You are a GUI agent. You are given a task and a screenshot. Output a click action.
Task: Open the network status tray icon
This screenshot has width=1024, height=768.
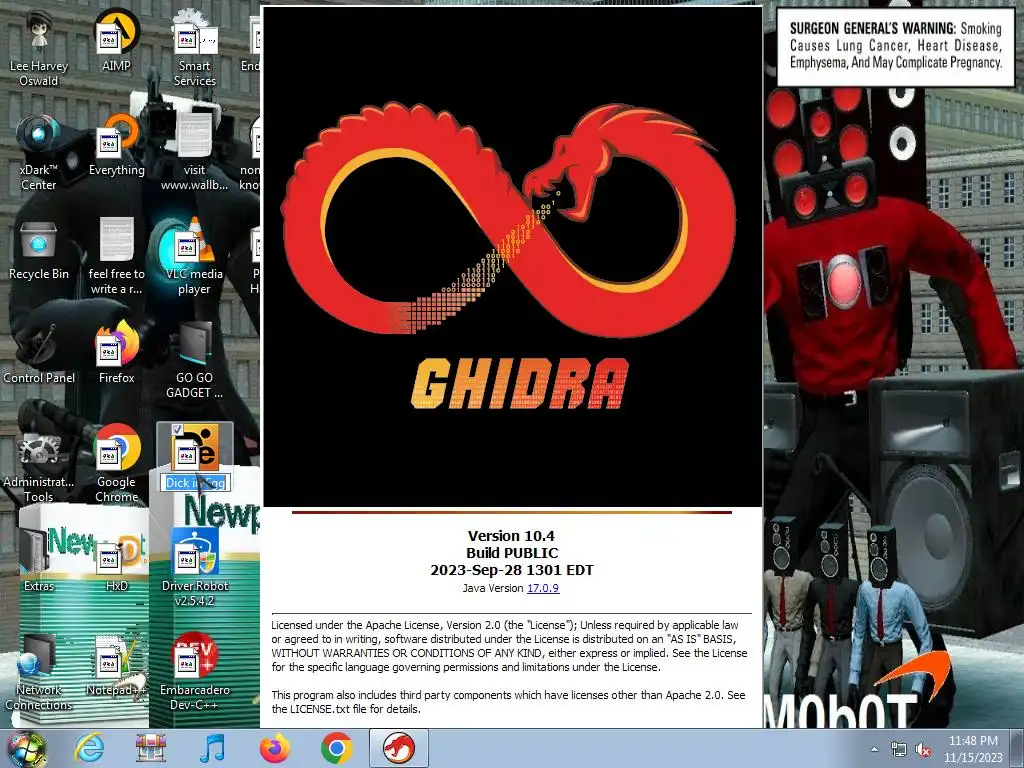(899, 749)
